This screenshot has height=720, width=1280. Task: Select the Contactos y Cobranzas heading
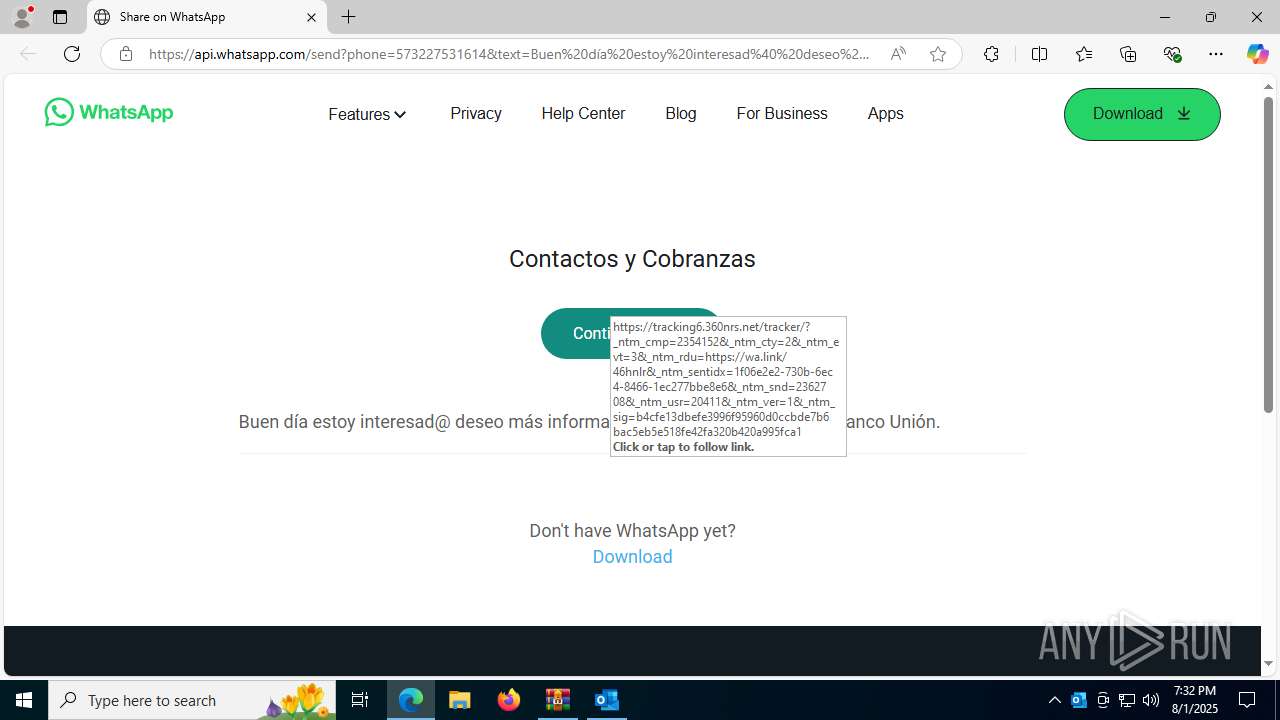point(632,259)
